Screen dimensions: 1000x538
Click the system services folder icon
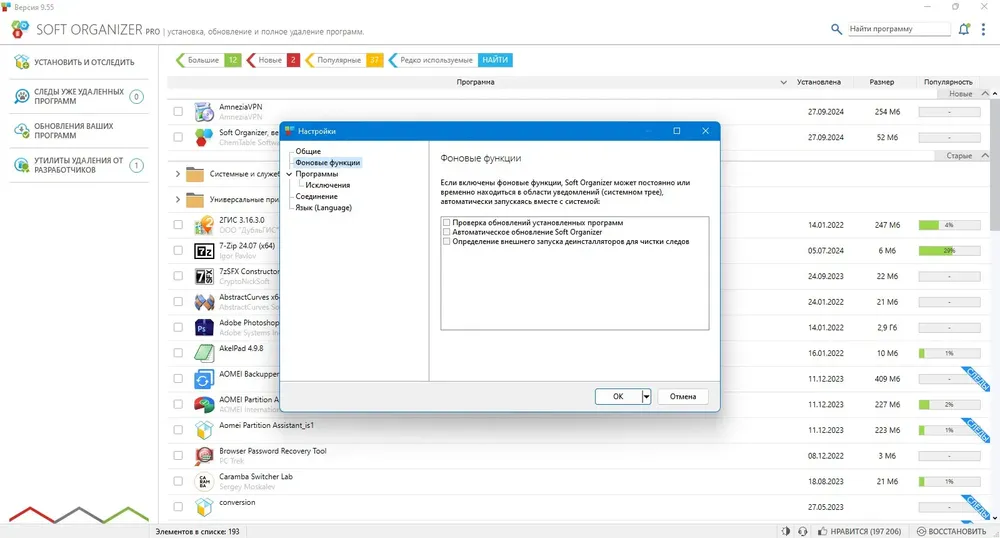click(195, 174)
